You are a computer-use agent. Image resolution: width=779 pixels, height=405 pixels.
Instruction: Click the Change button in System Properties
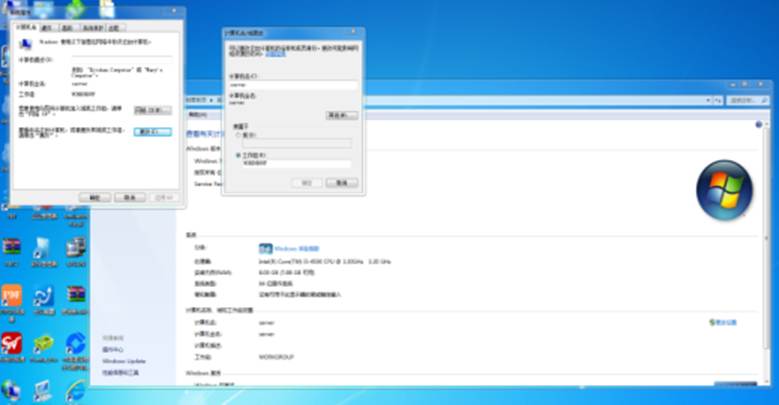point(153,131)
